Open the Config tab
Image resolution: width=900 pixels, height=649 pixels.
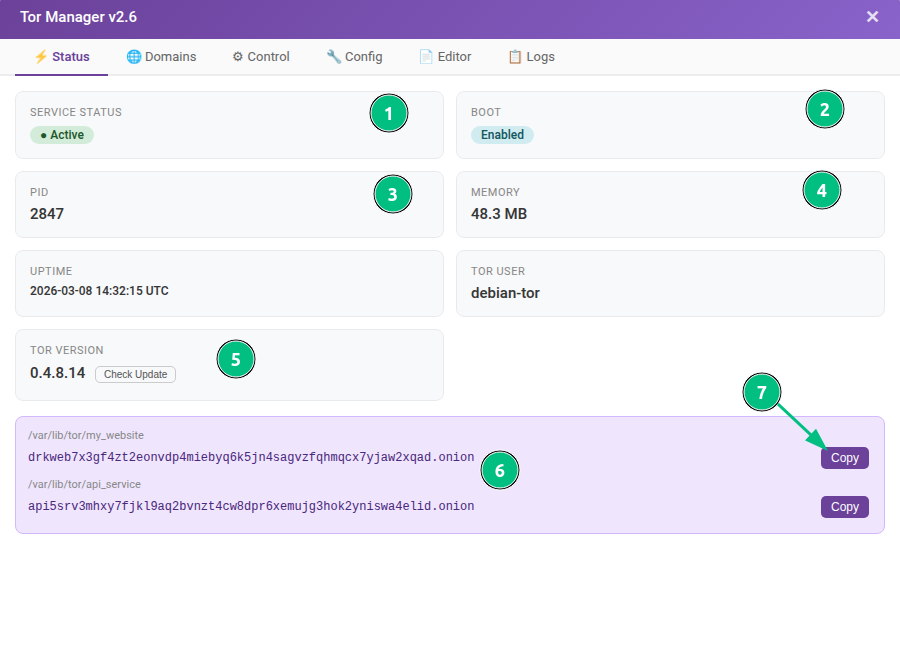pyautogui.click(x=354, y=56)
